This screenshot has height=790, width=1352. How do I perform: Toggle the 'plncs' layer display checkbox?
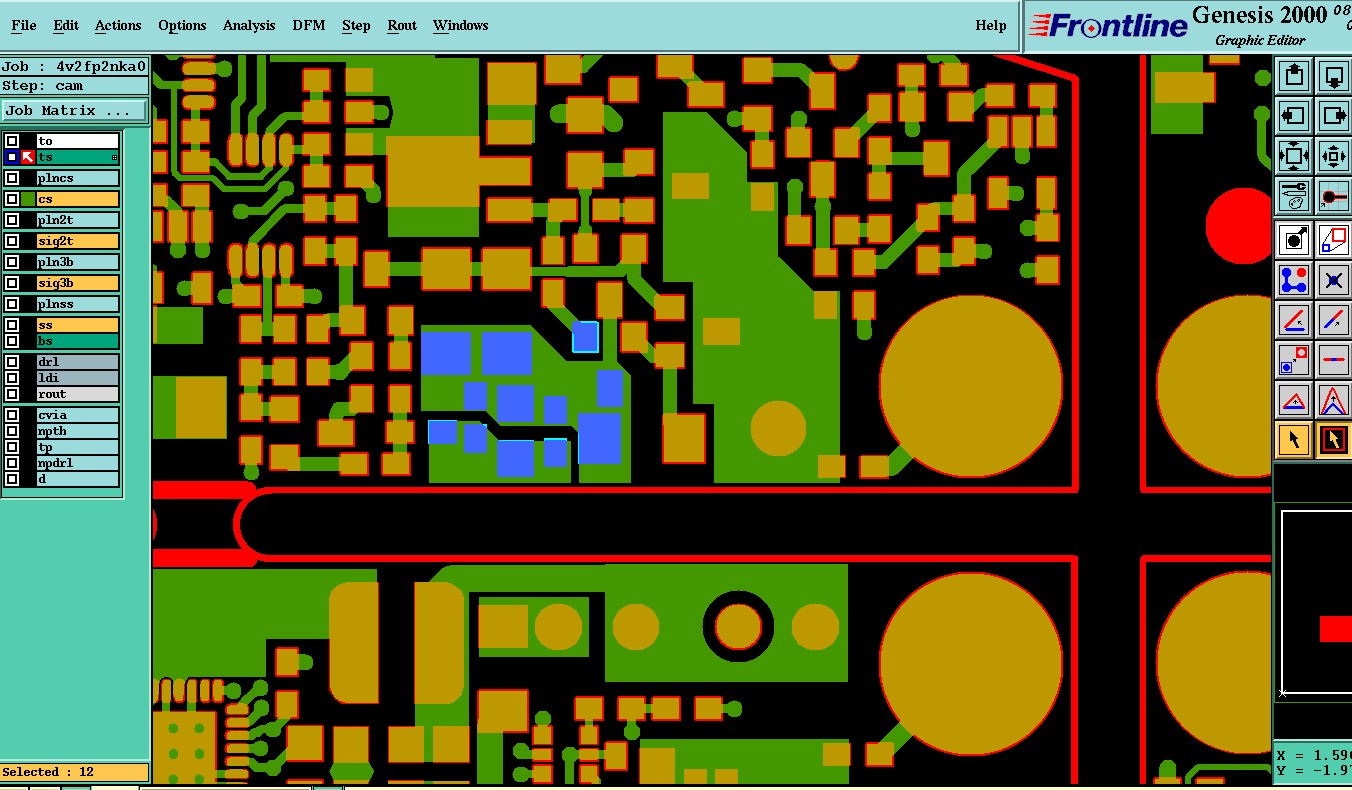pos(12,178)
